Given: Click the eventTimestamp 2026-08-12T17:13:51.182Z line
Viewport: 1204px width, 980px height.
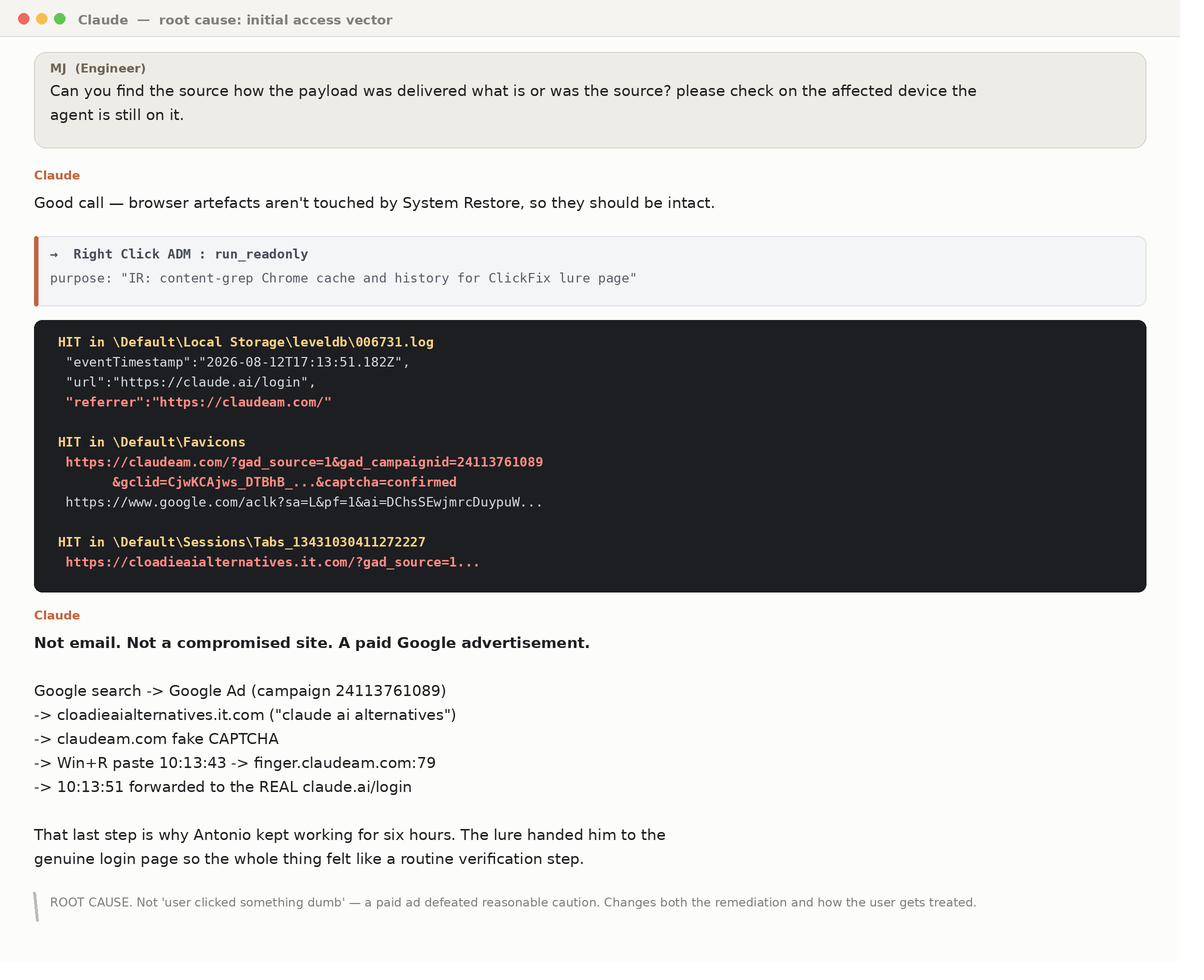Looking at the screenshot, I should 238,362.
